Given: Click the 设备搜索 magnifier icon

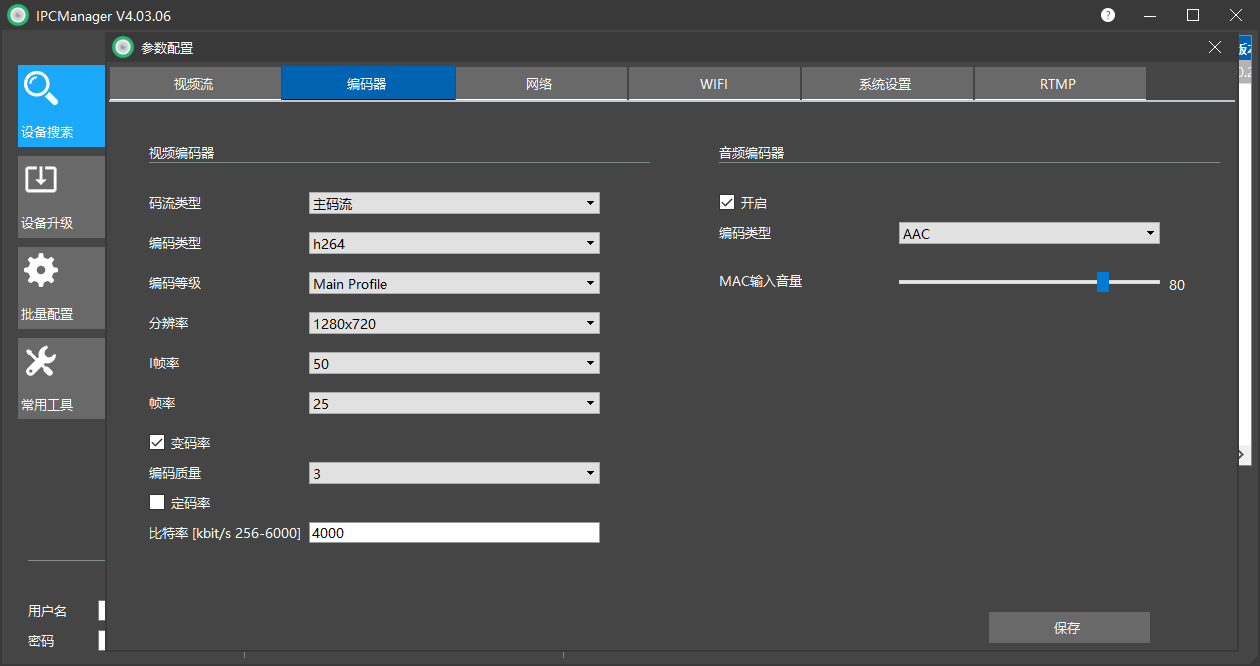Looking at the screenshot, I should 41,89.
